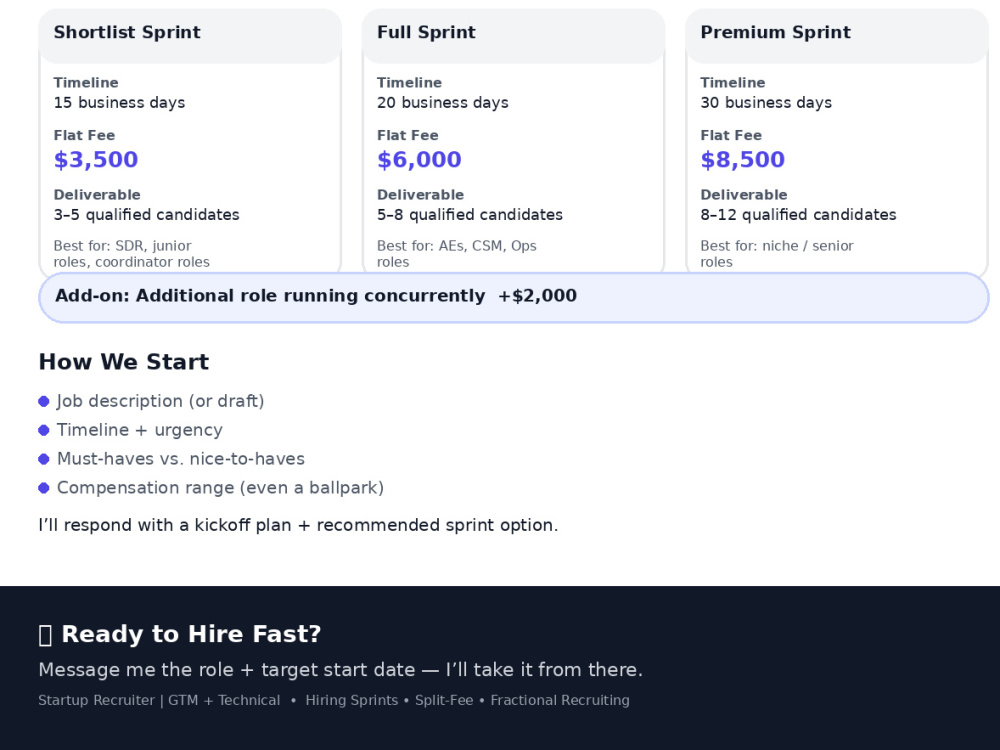Click the Premium Sprint card header
This screenshot has width=1000, height=750.
(x=837, y=36)
